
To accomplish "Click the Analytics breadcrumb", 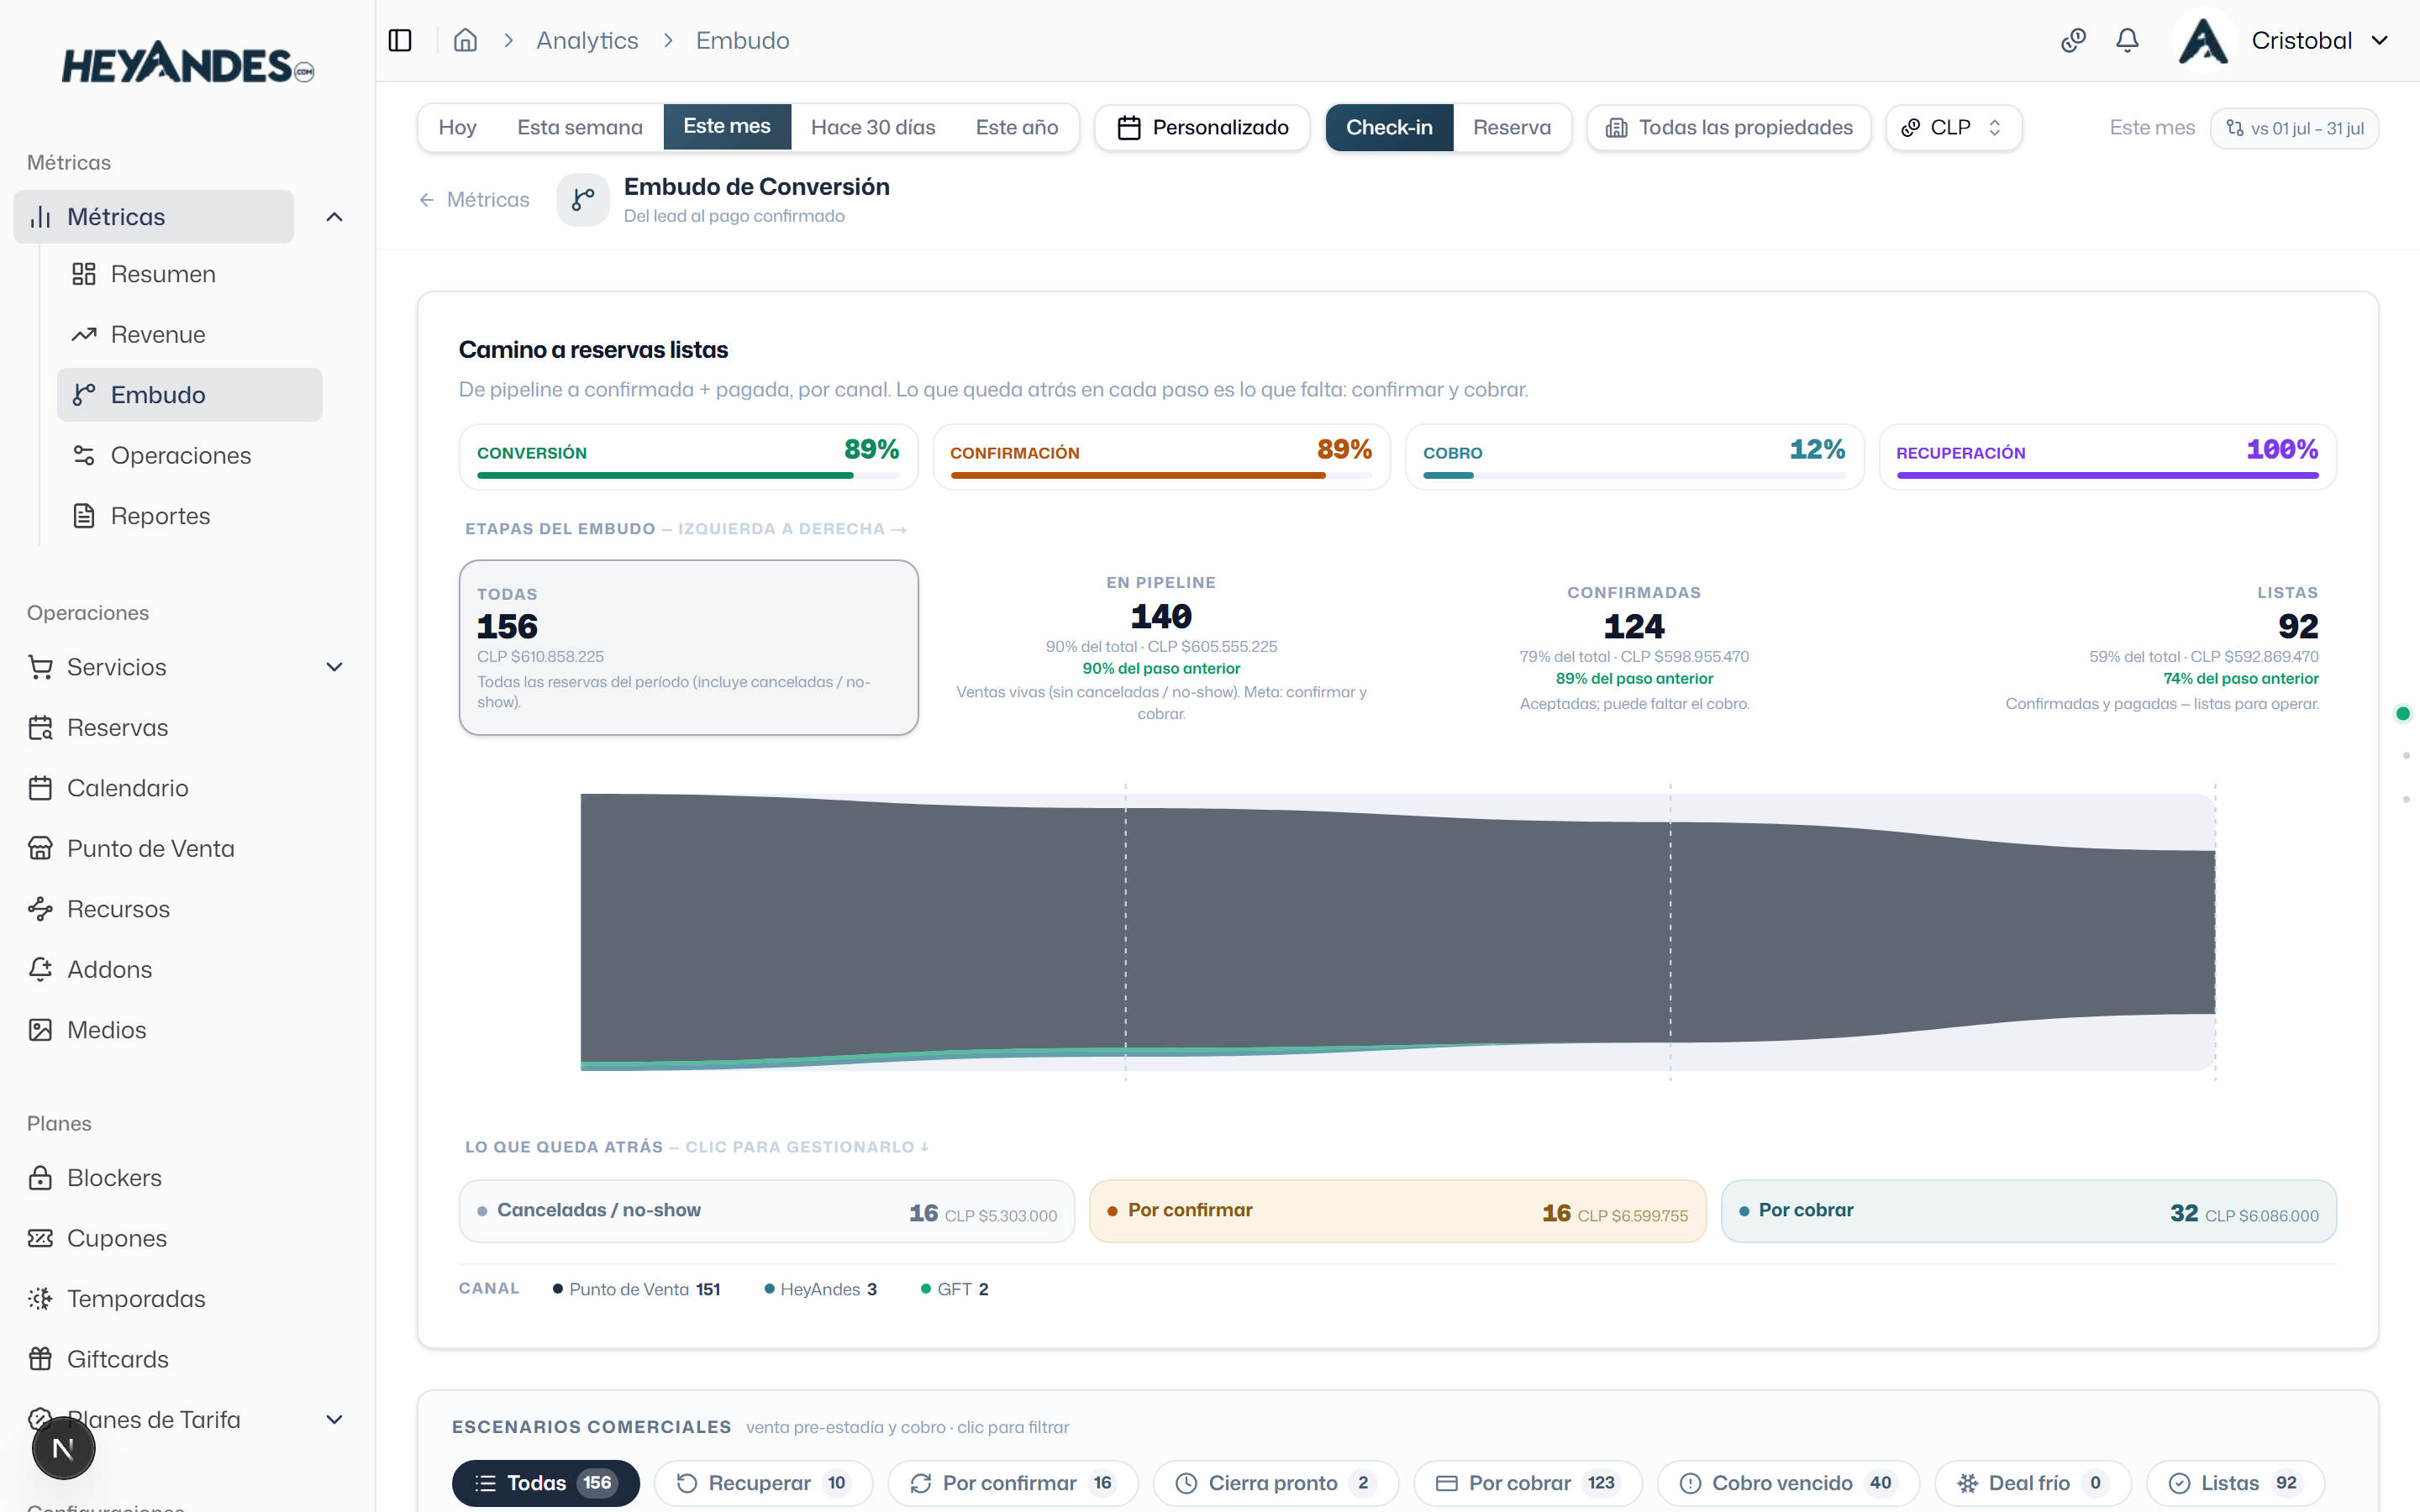I will (x=587, y=40).
